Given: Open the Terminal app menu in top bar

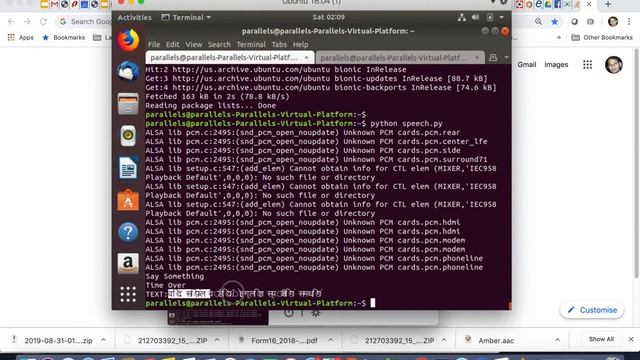Looking at the screenshot, I should 186,18.
